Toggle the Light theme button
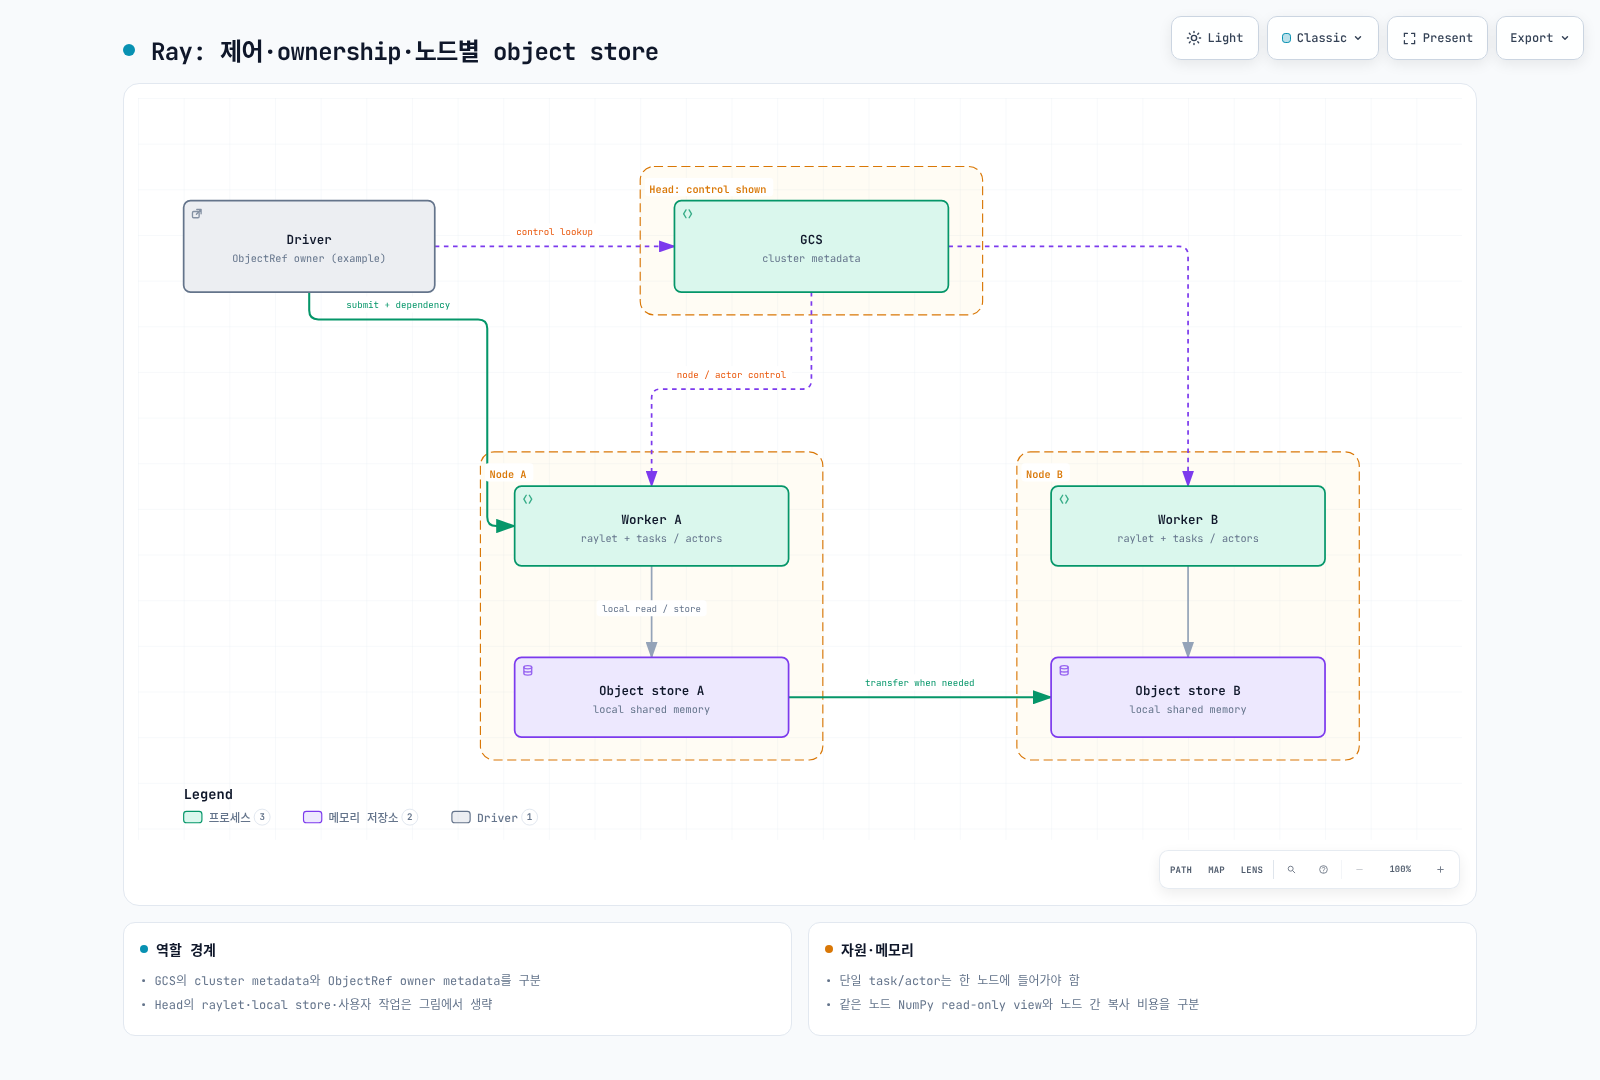Image resolution: width=1600 pixels, height=1080 pixels. coord(1215,38)
